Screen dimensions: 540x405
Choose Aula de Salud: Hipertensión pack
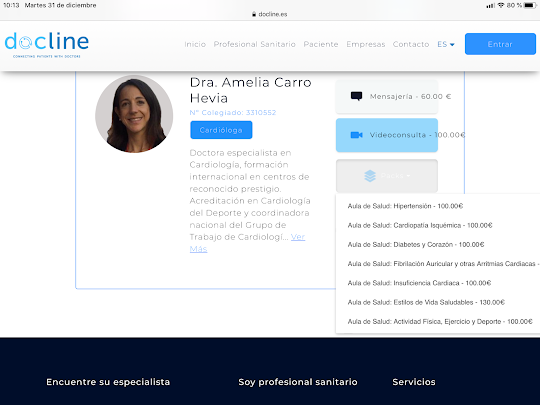pos(405,206)
